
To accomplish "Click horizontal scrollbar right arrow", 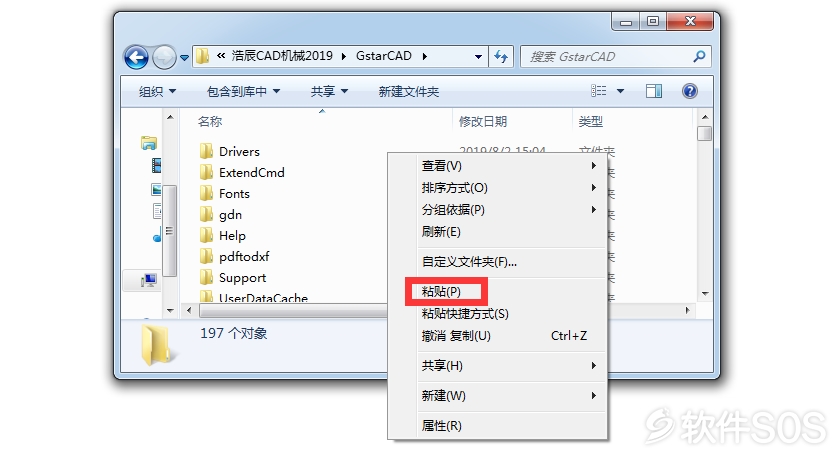I will click(687, 310).
